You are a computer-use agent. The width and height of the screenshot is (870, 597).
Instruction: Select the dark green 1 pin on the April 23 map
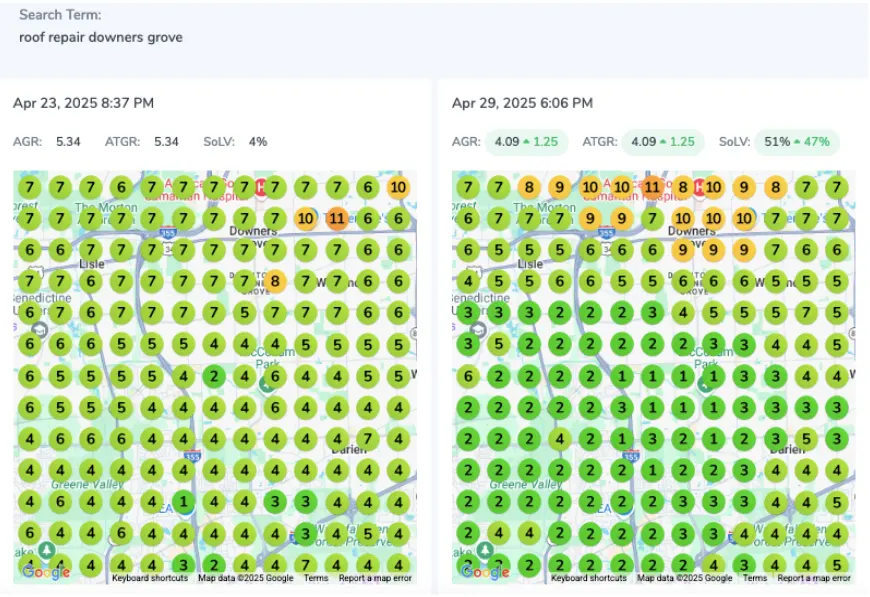click(183, 502)
